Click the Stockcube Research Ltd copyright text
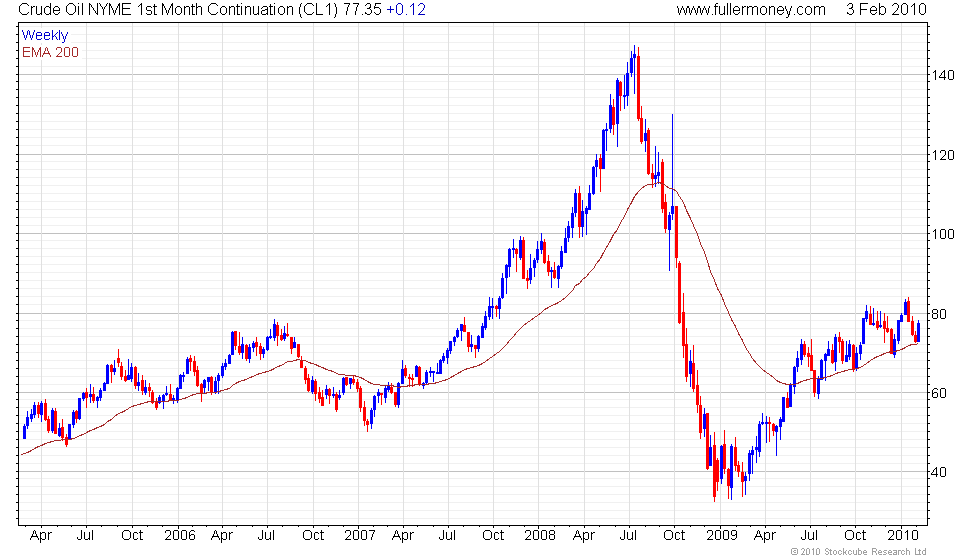 859,552
